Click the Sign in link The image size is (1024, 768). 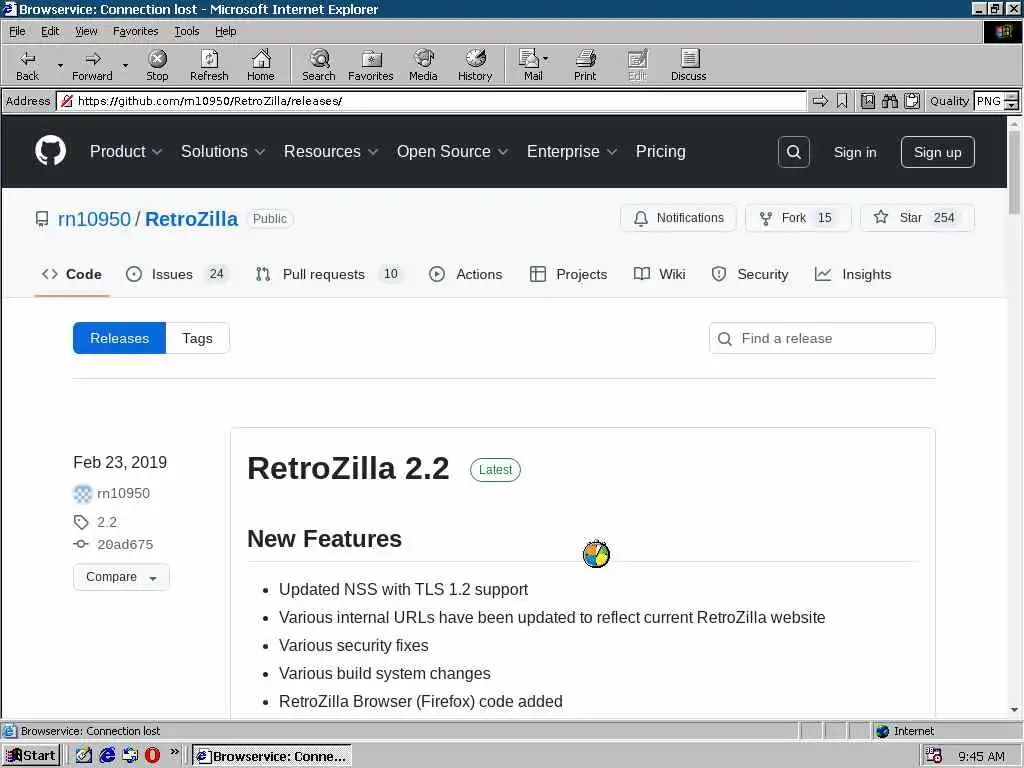pos(855,152)
